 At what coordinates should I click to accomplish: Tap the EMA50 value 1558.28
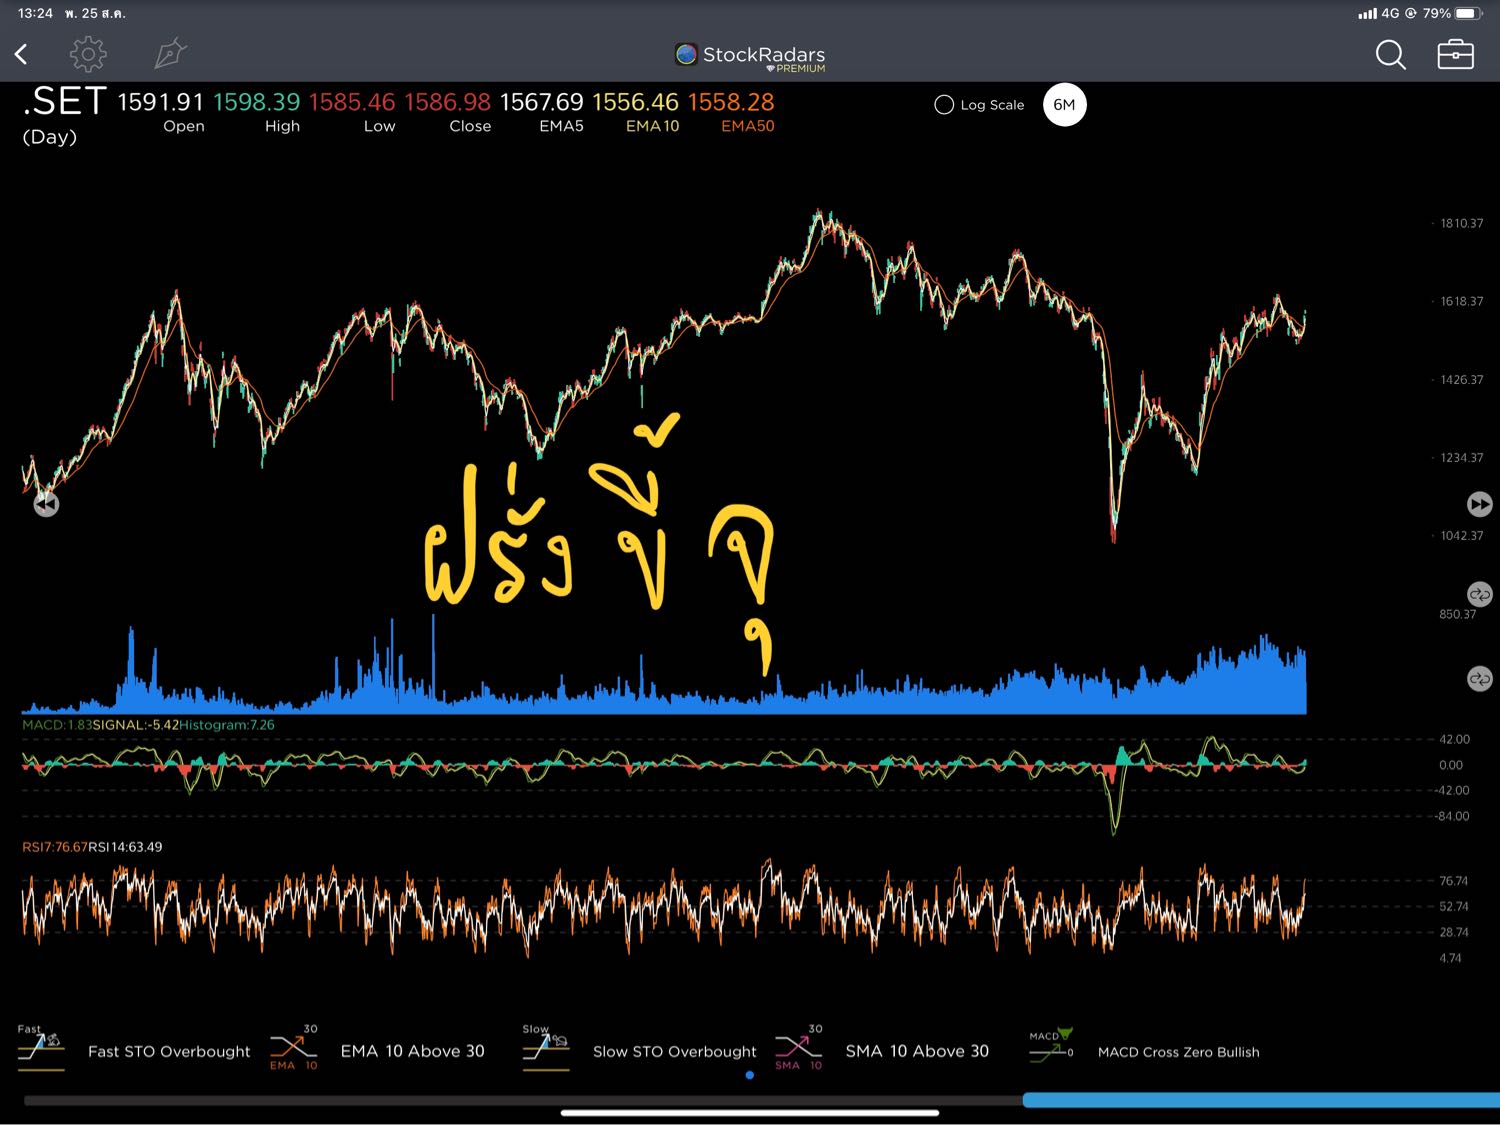pyautogui.click(x=731, y=102)
